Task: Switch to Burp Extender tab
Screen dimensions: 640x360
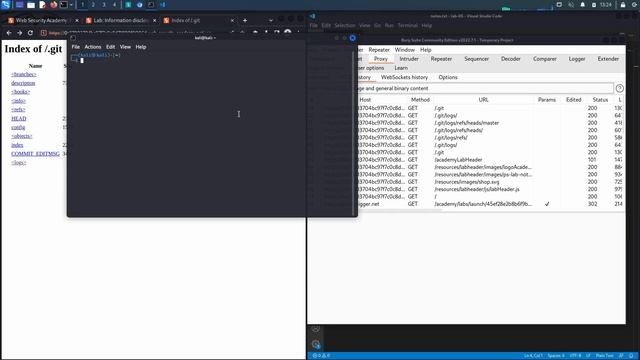Action: [608, 59]
